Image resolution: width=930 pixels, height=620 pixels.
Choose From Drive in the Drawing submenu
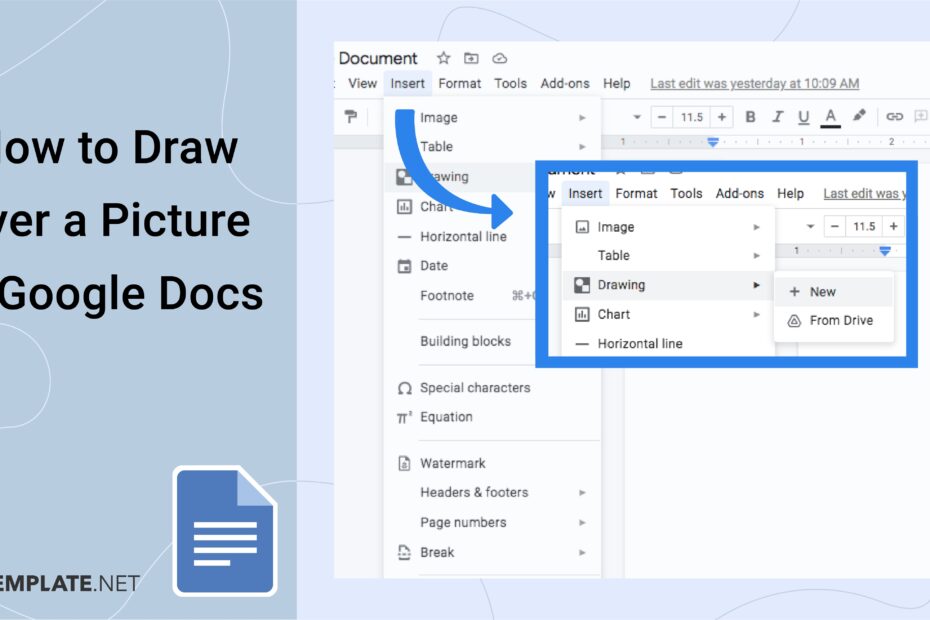click(833, 320)
